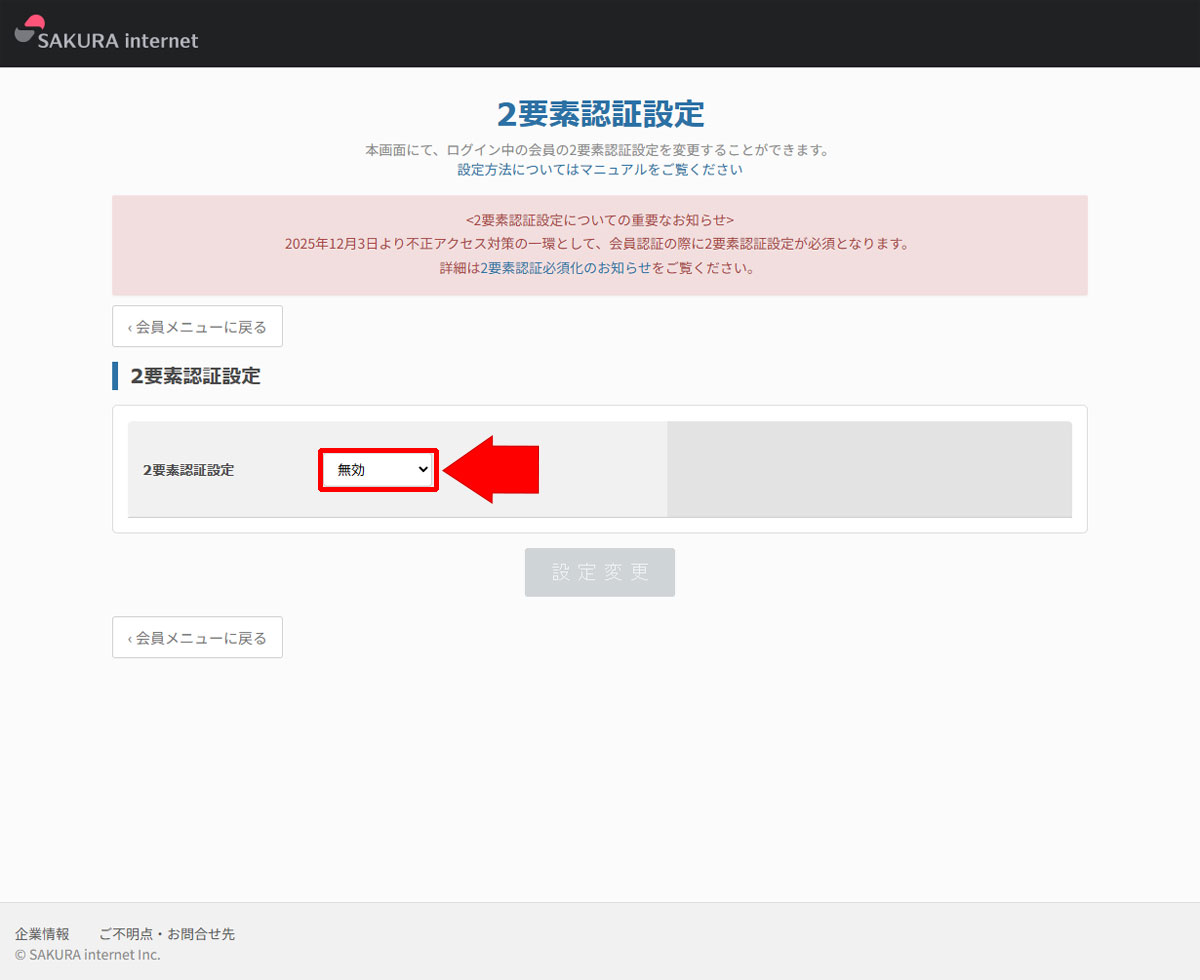This screenshot has width=1200, height=980.
Task: Click the empty gray cell right of dropdown
Action: [868, 468]
